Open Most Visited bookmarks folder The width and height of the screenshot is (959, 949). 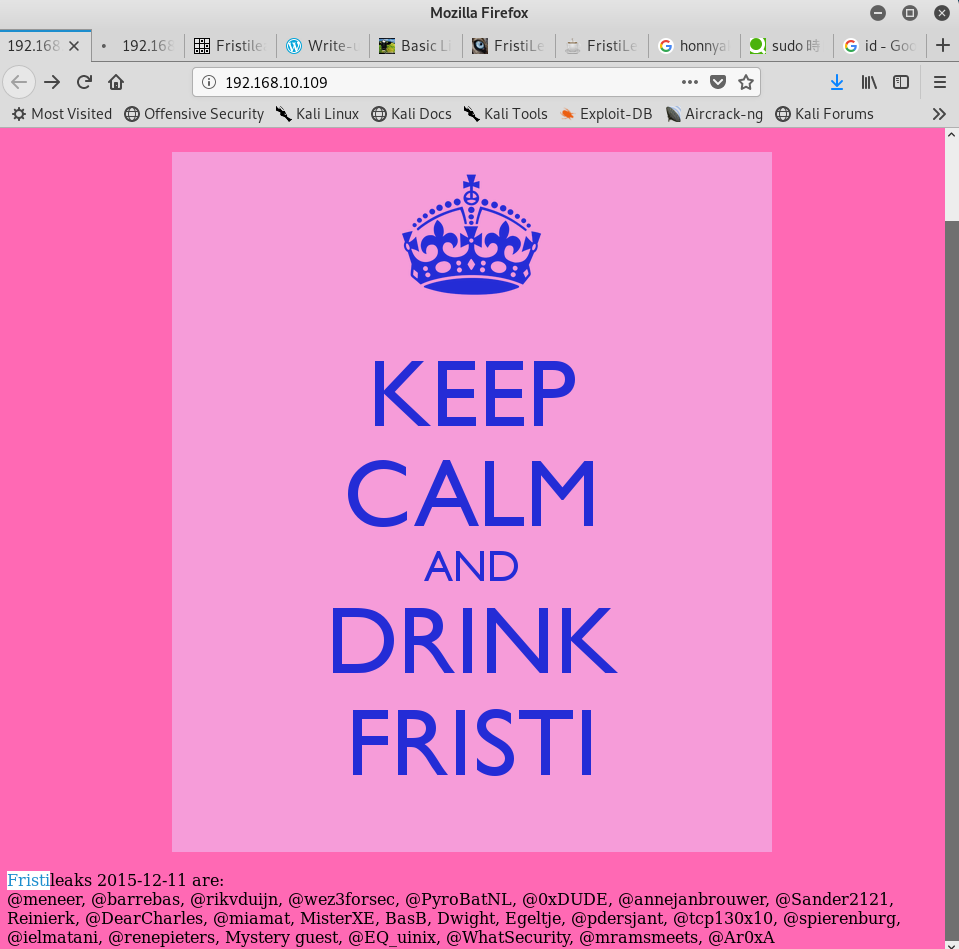62,114
